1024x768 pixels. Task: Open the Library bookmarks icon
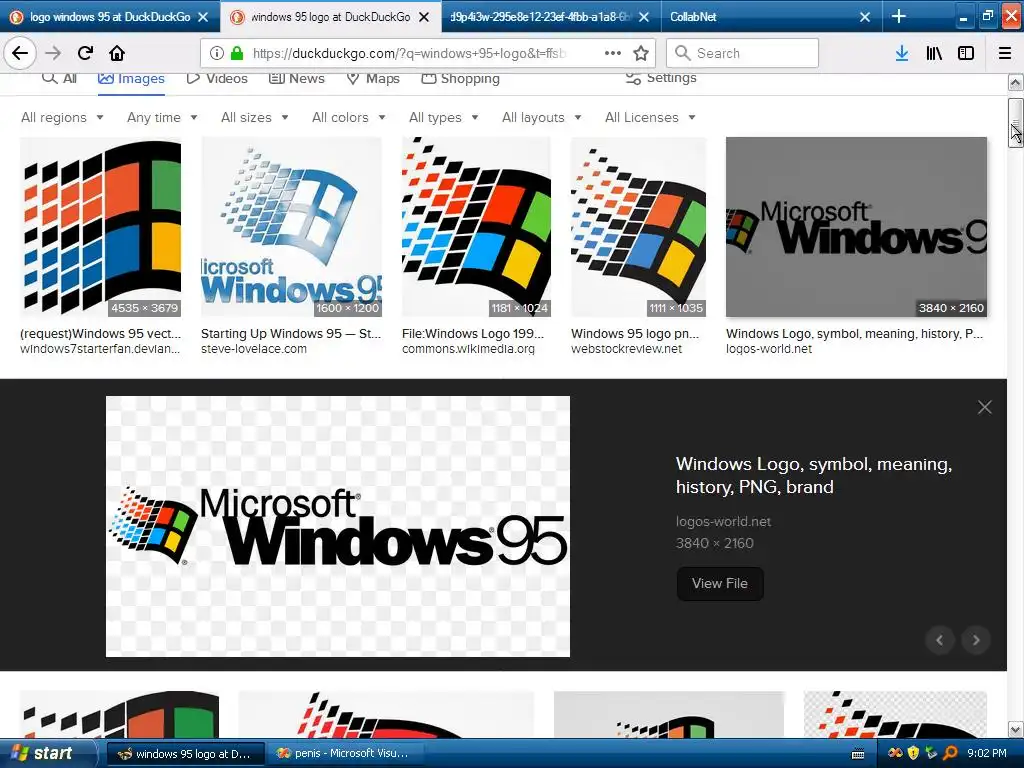point(935,54)
